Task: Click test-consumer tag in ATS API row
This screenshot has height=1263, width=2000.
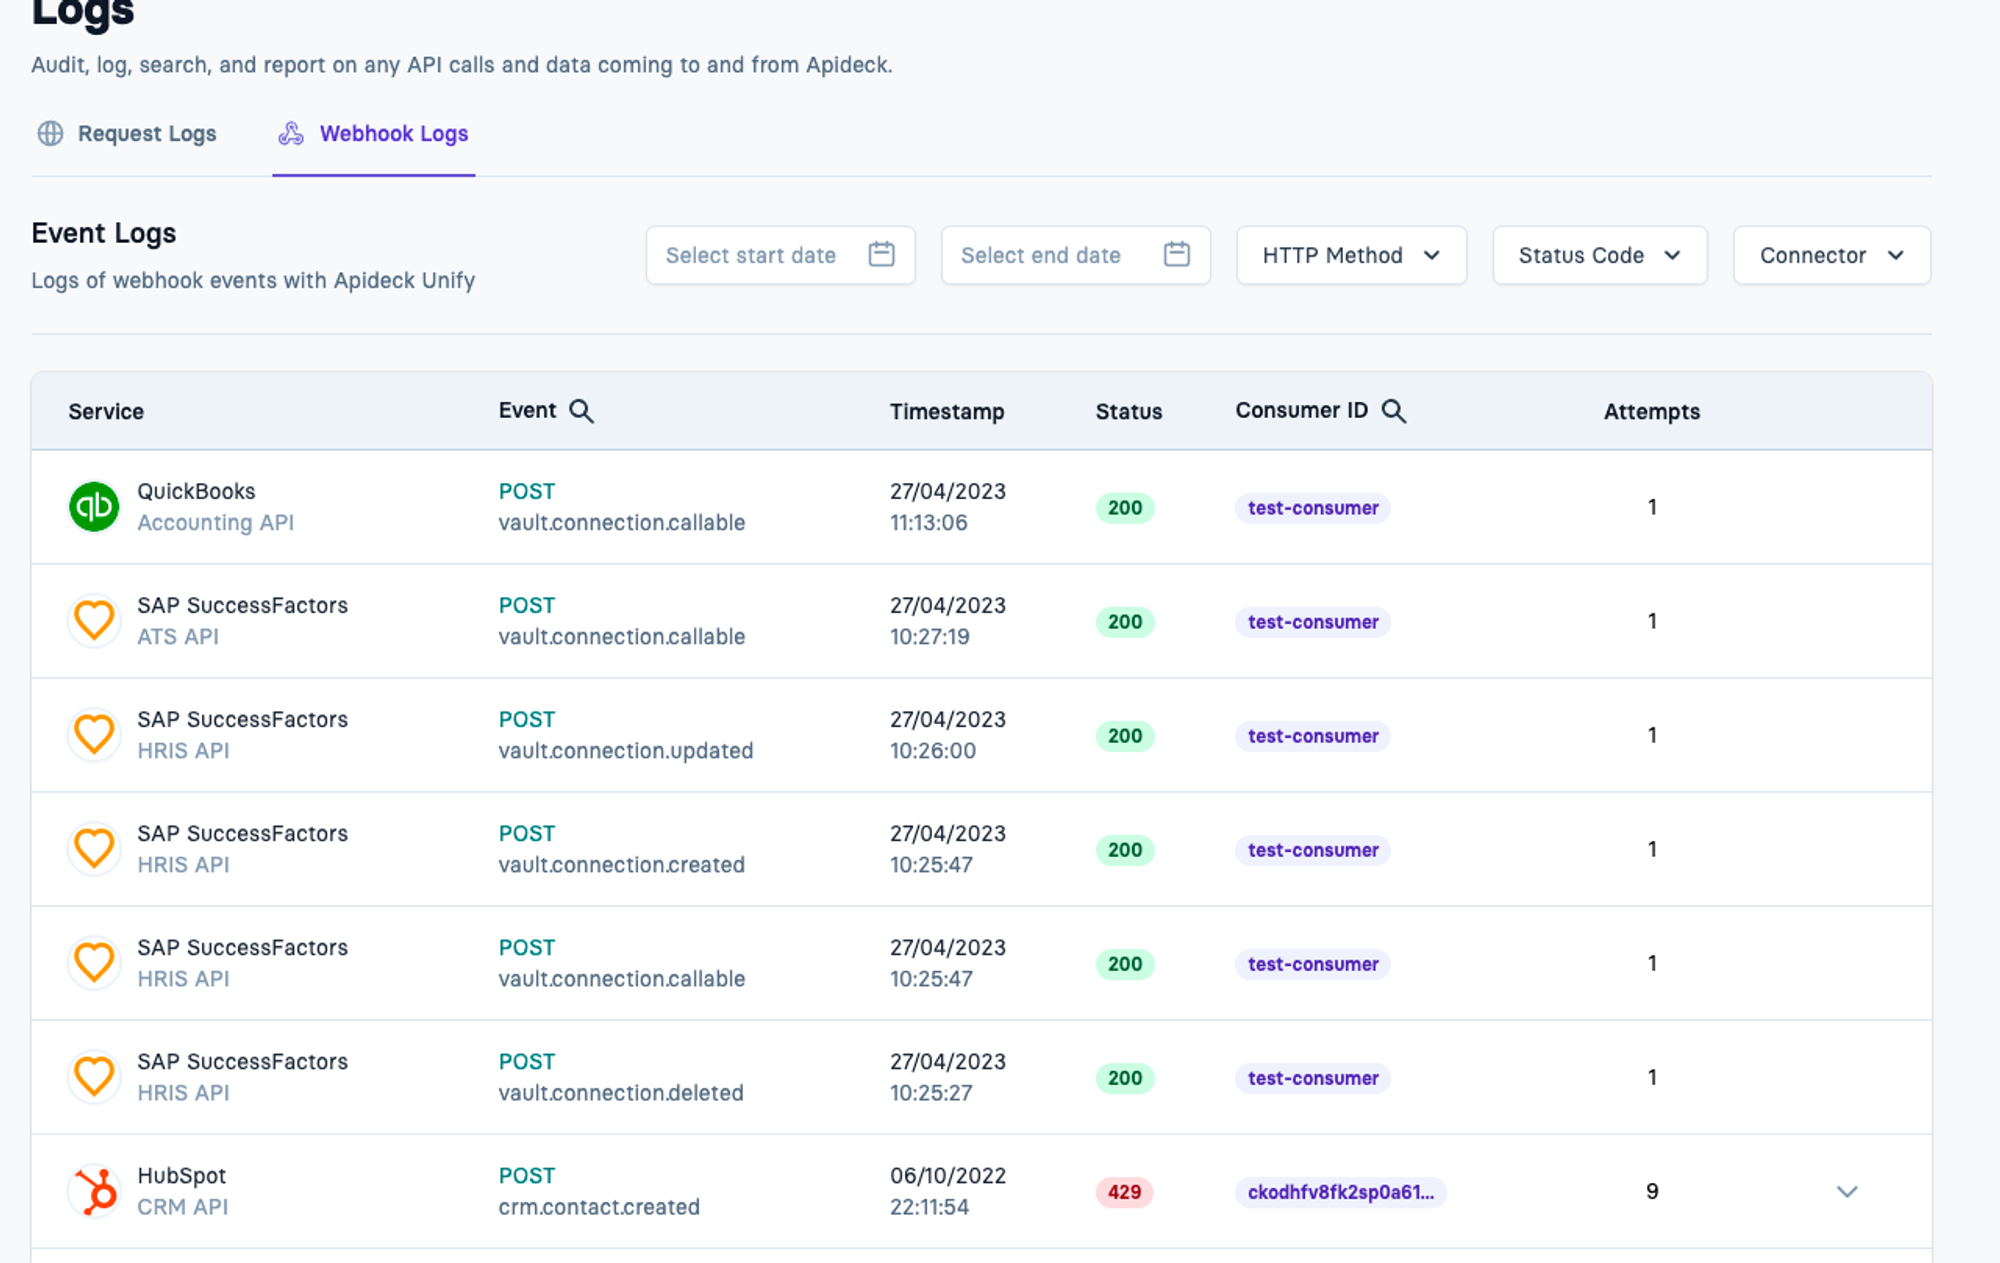Action: pyautogui.click(x=1313, y=622)
